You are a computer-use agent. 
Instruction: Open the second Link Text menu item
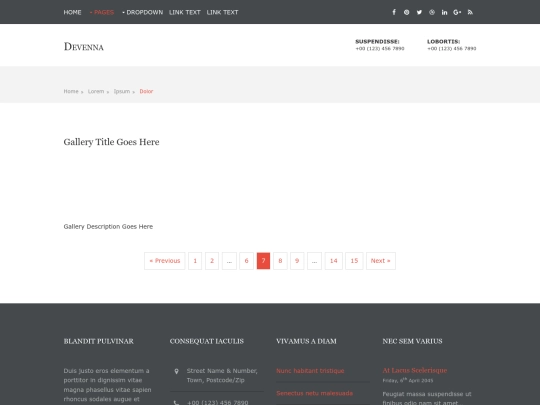point(222,12)
